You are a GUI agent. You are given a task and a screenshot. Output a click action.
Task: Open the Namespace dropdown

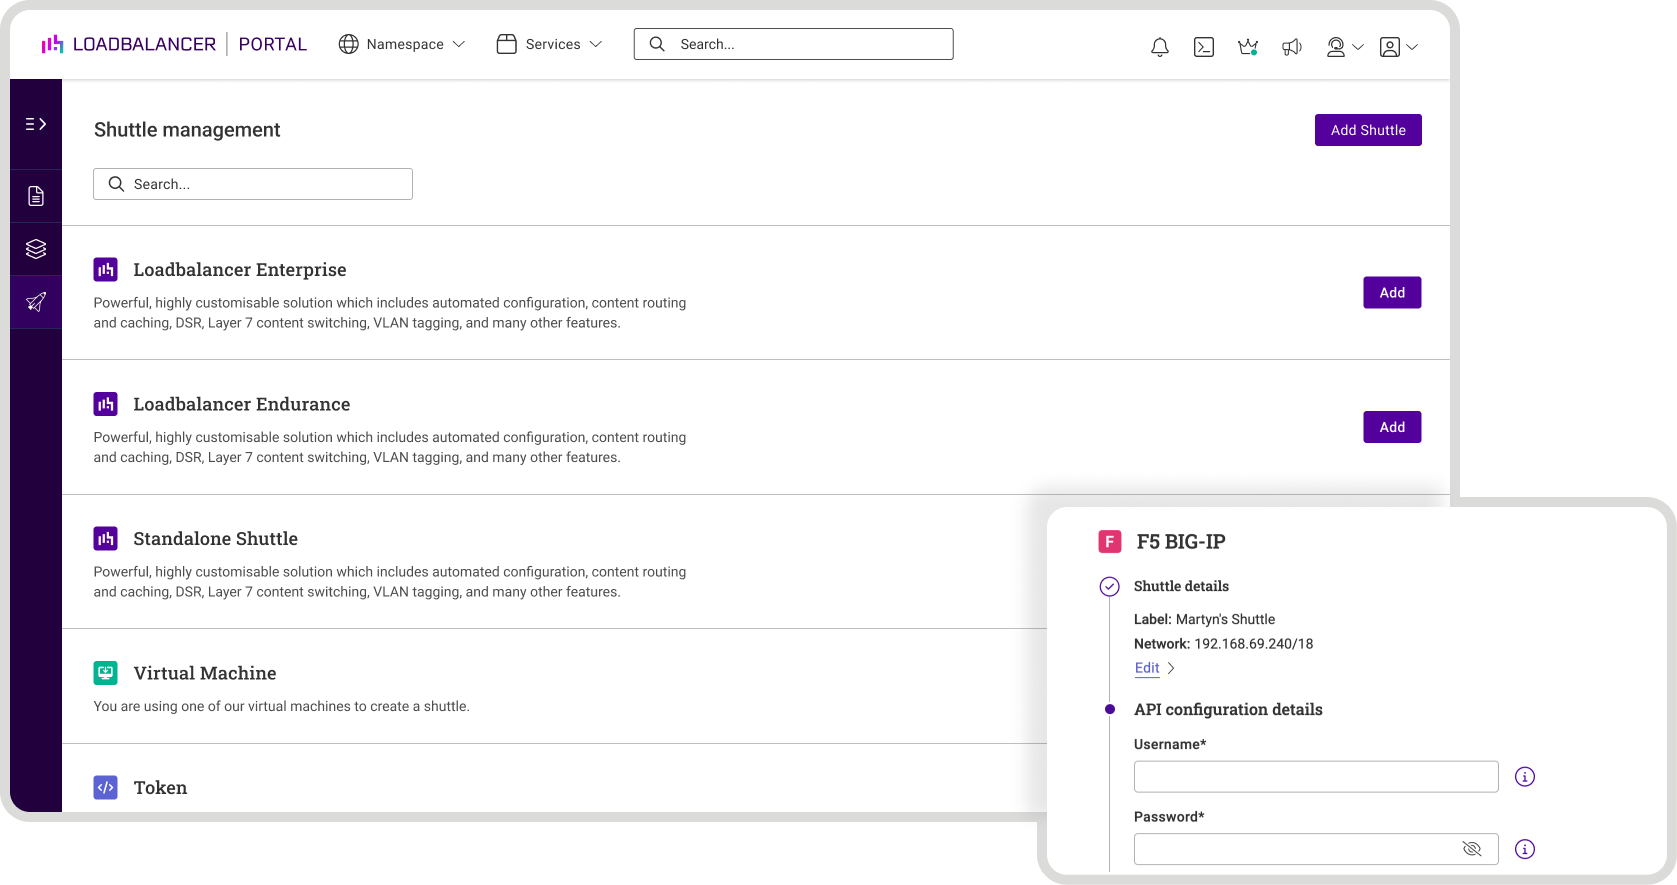402,44
